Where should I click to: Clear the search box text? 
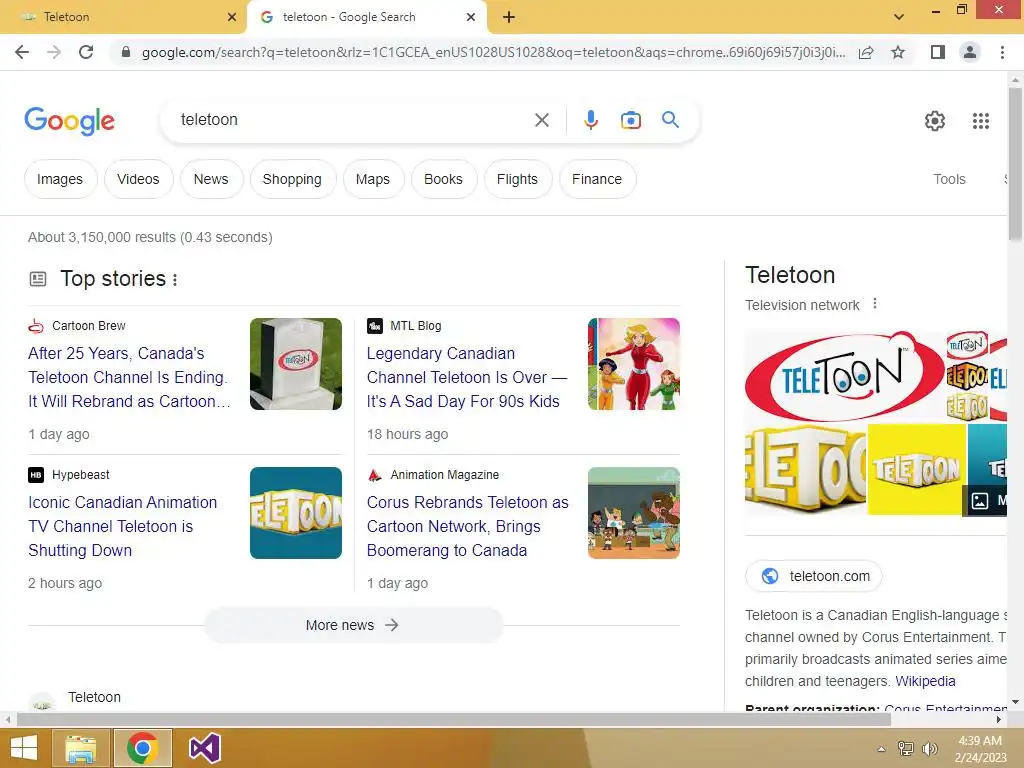click(541, 120)
